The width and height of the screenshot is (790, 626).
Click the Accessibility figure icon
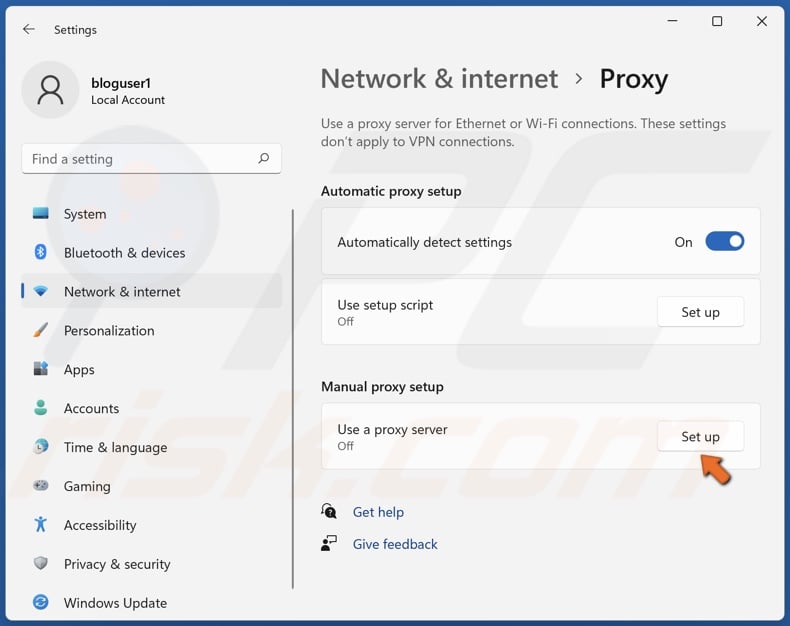(41, 525)
